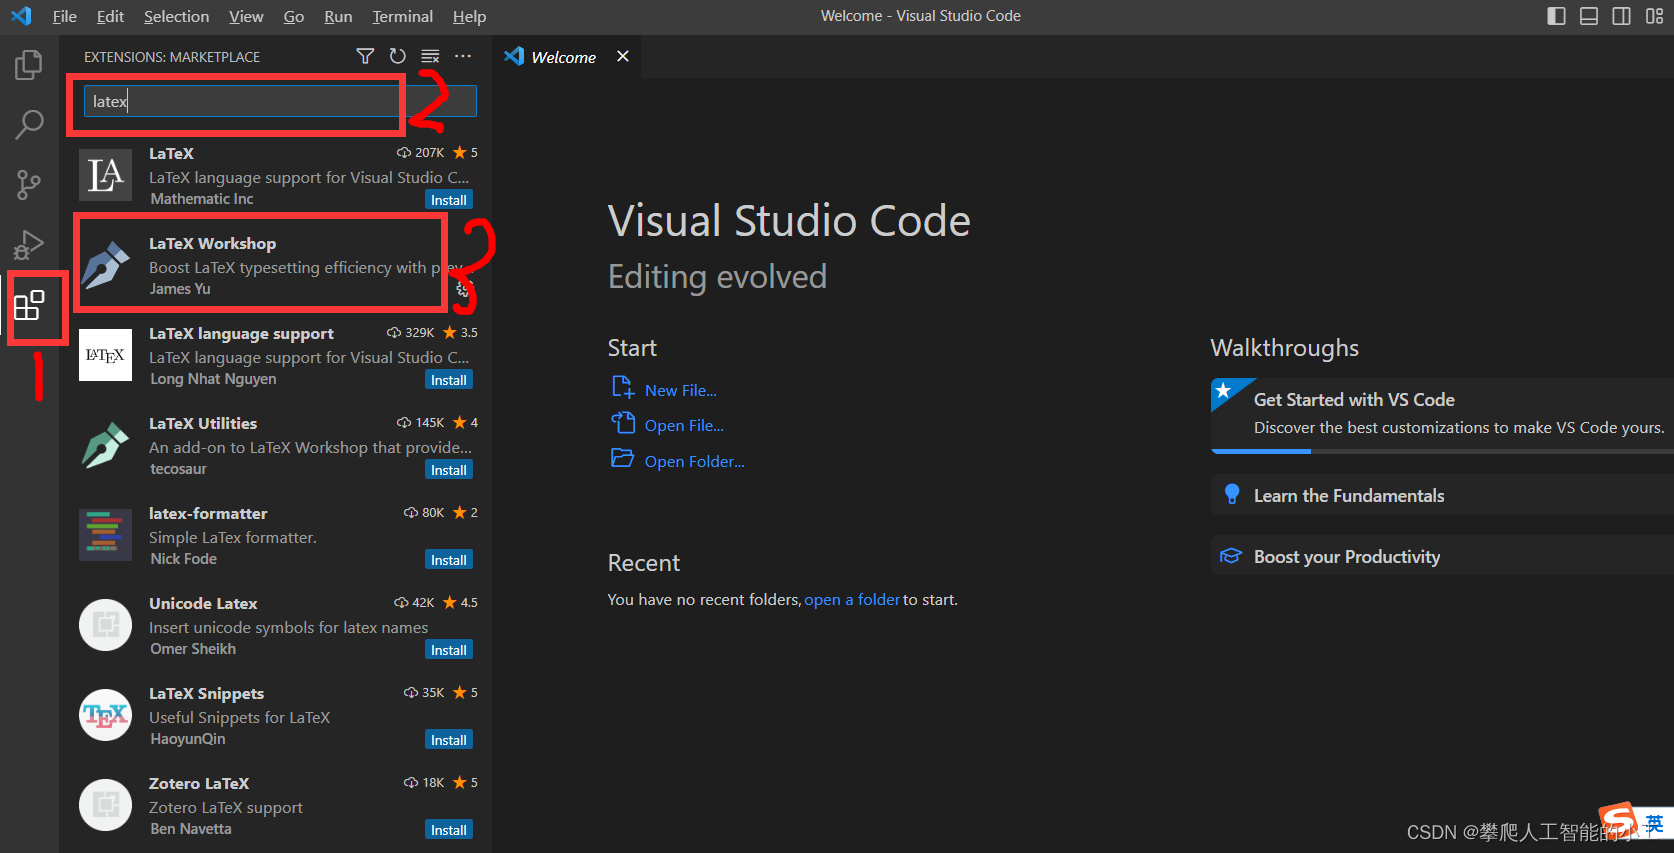Clear extensions search results icon
The width and height of the screenshot is (1674, 853).
[430, 56]
